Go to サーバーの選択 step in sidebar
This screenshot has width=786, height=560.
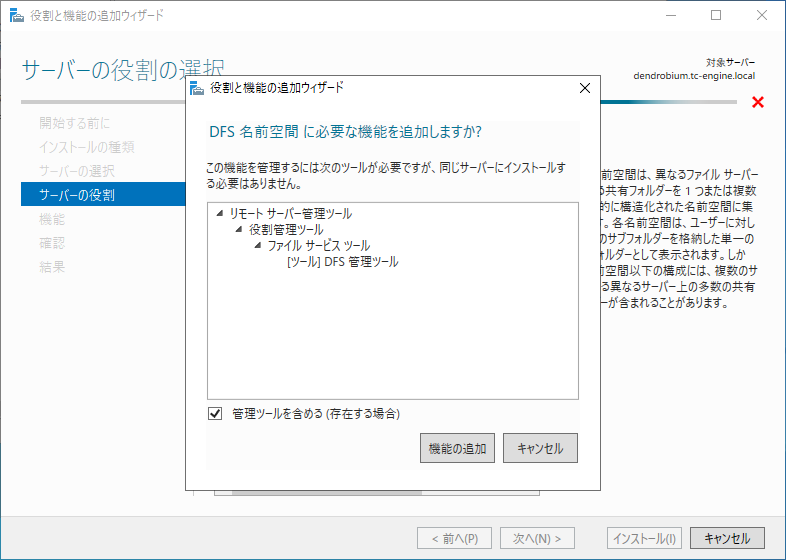[x=77, y=171]
